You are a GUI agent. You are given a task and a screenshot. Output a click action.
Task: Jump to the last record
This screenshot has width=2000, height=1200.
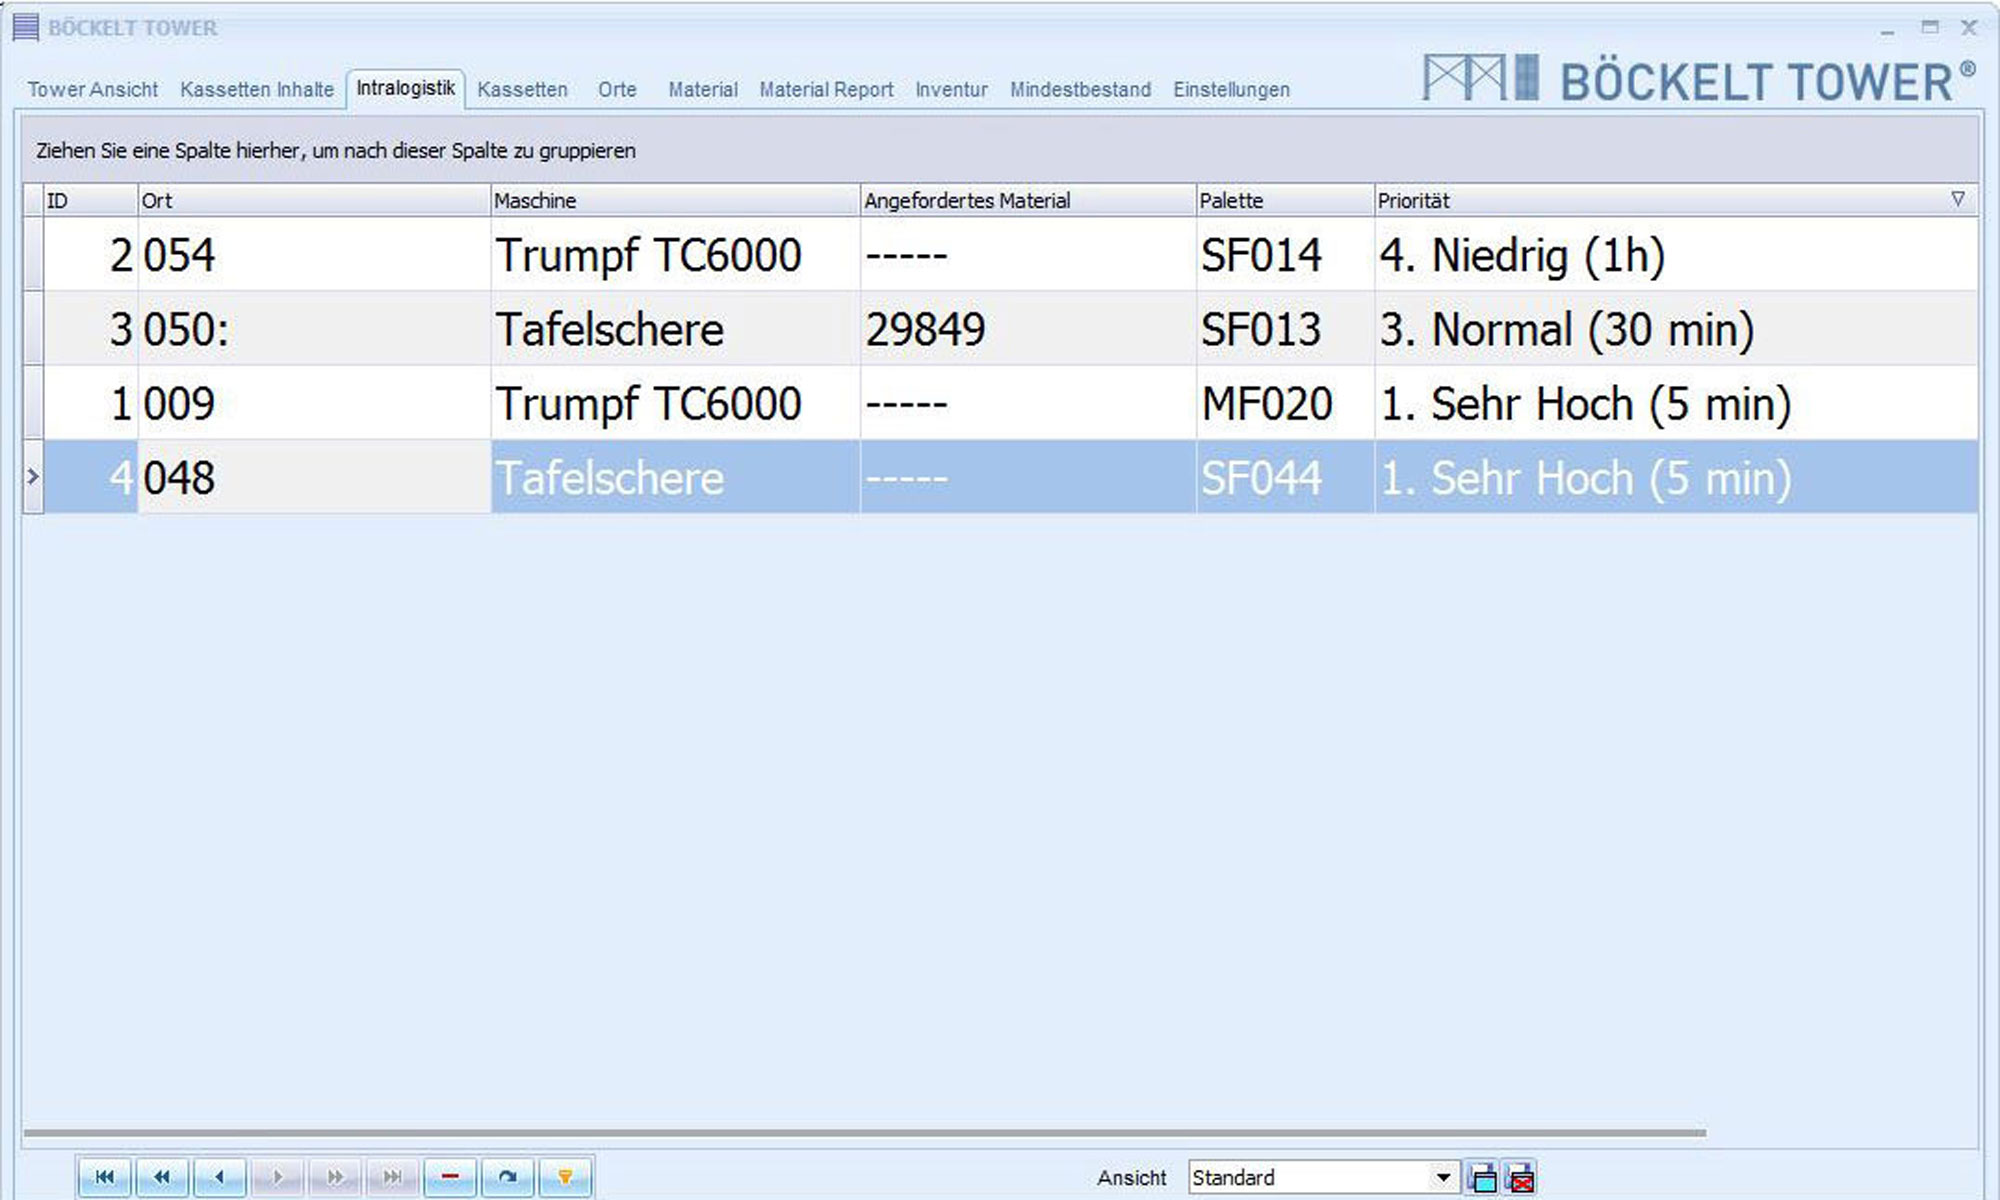[x=392, y=1177]
